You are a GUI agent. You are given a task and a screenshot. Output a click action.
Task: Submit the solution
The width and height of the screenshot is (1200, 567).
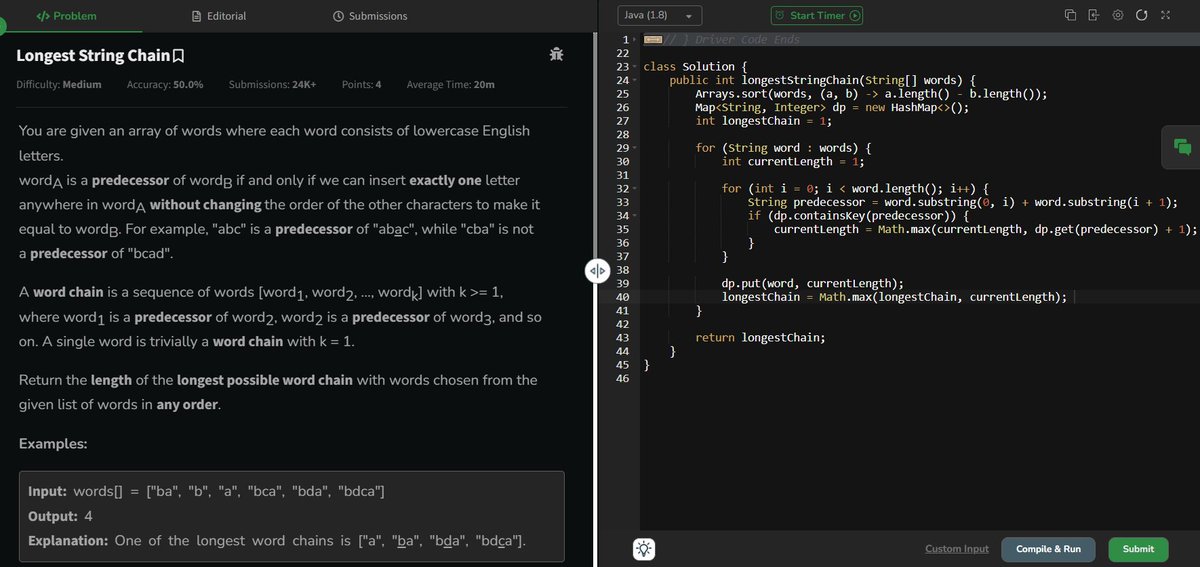click(1138, 549)
